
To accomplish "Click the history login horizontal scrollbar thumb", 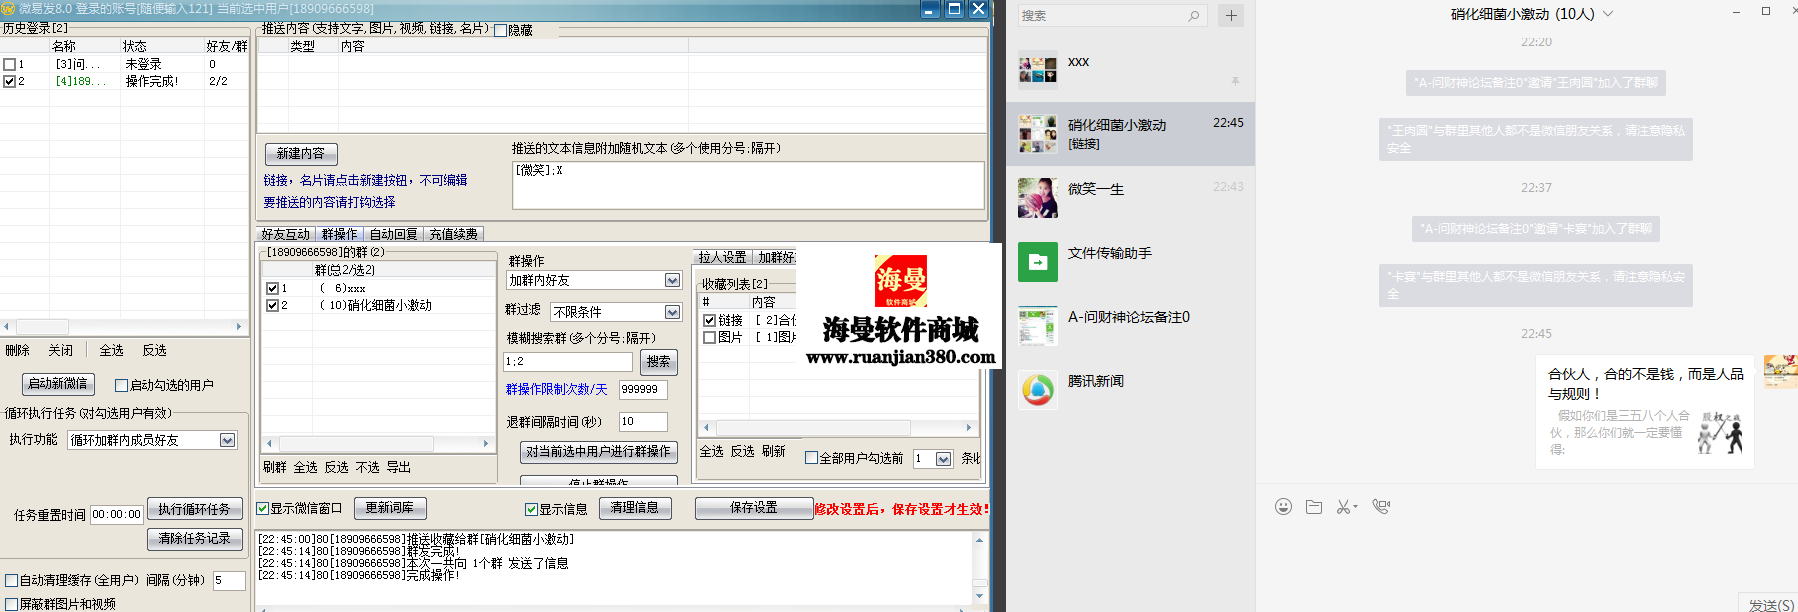I will pyautogui.click(x=42, y=326).
